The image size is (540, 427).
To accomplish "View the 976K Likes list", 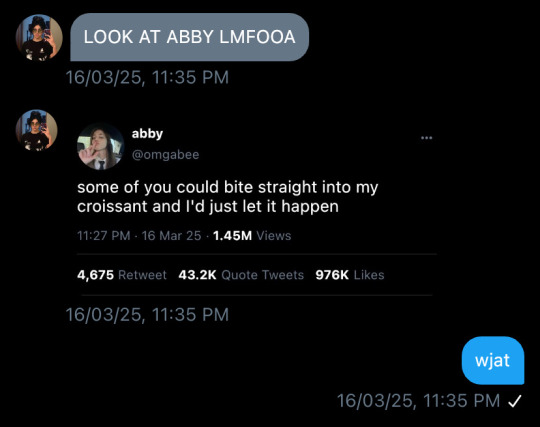I will pyautogui.click(x=350, y=275).
